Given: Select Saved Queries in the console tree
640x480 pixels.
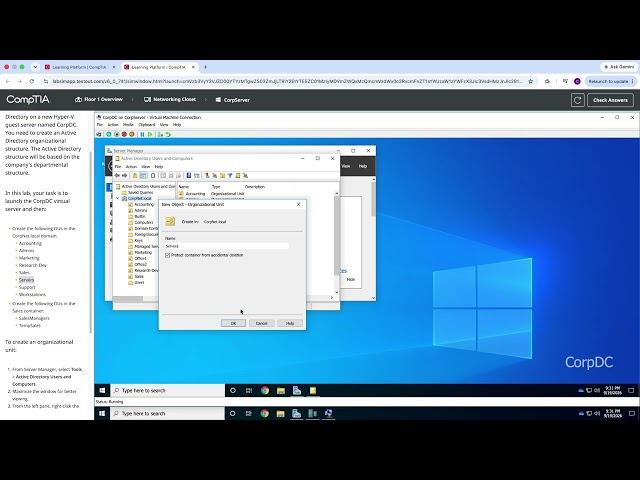Looking at the screenshot, I should point(137,192).
